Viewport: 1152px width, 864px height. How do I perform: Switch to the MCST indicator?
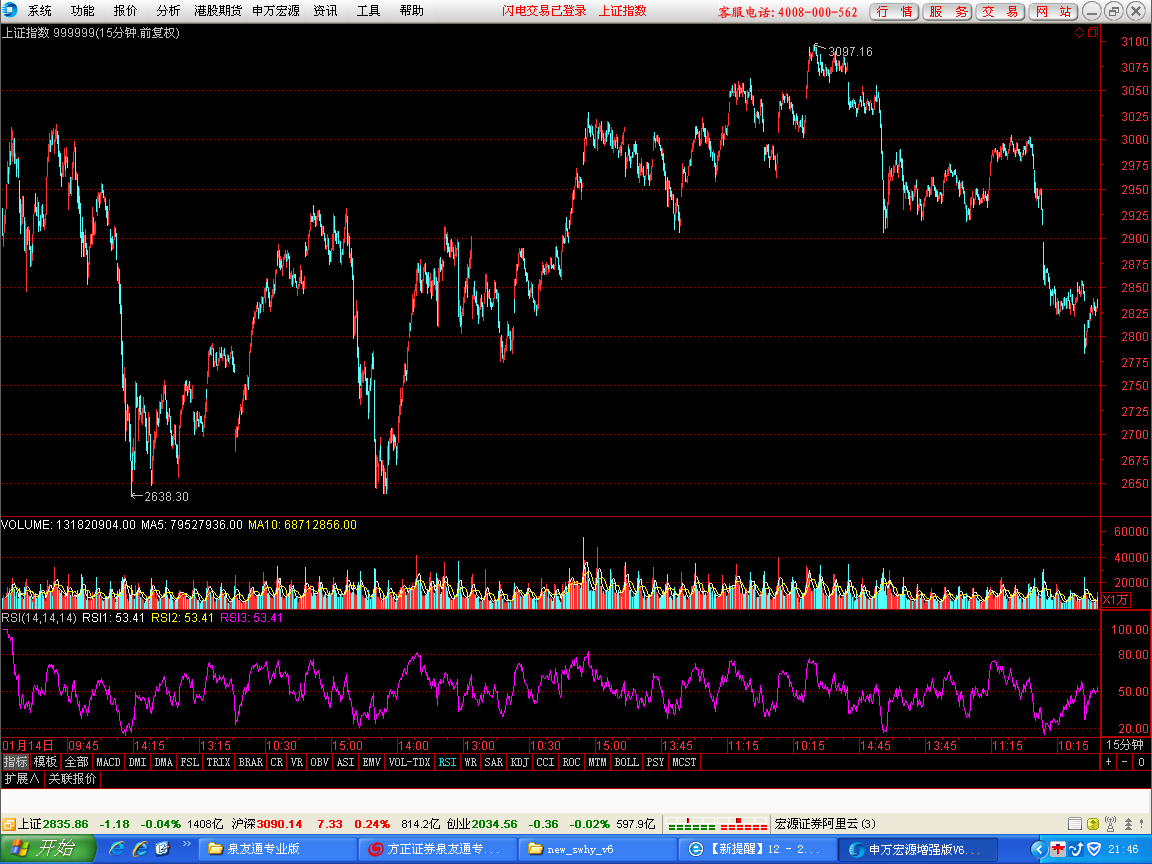684,763
